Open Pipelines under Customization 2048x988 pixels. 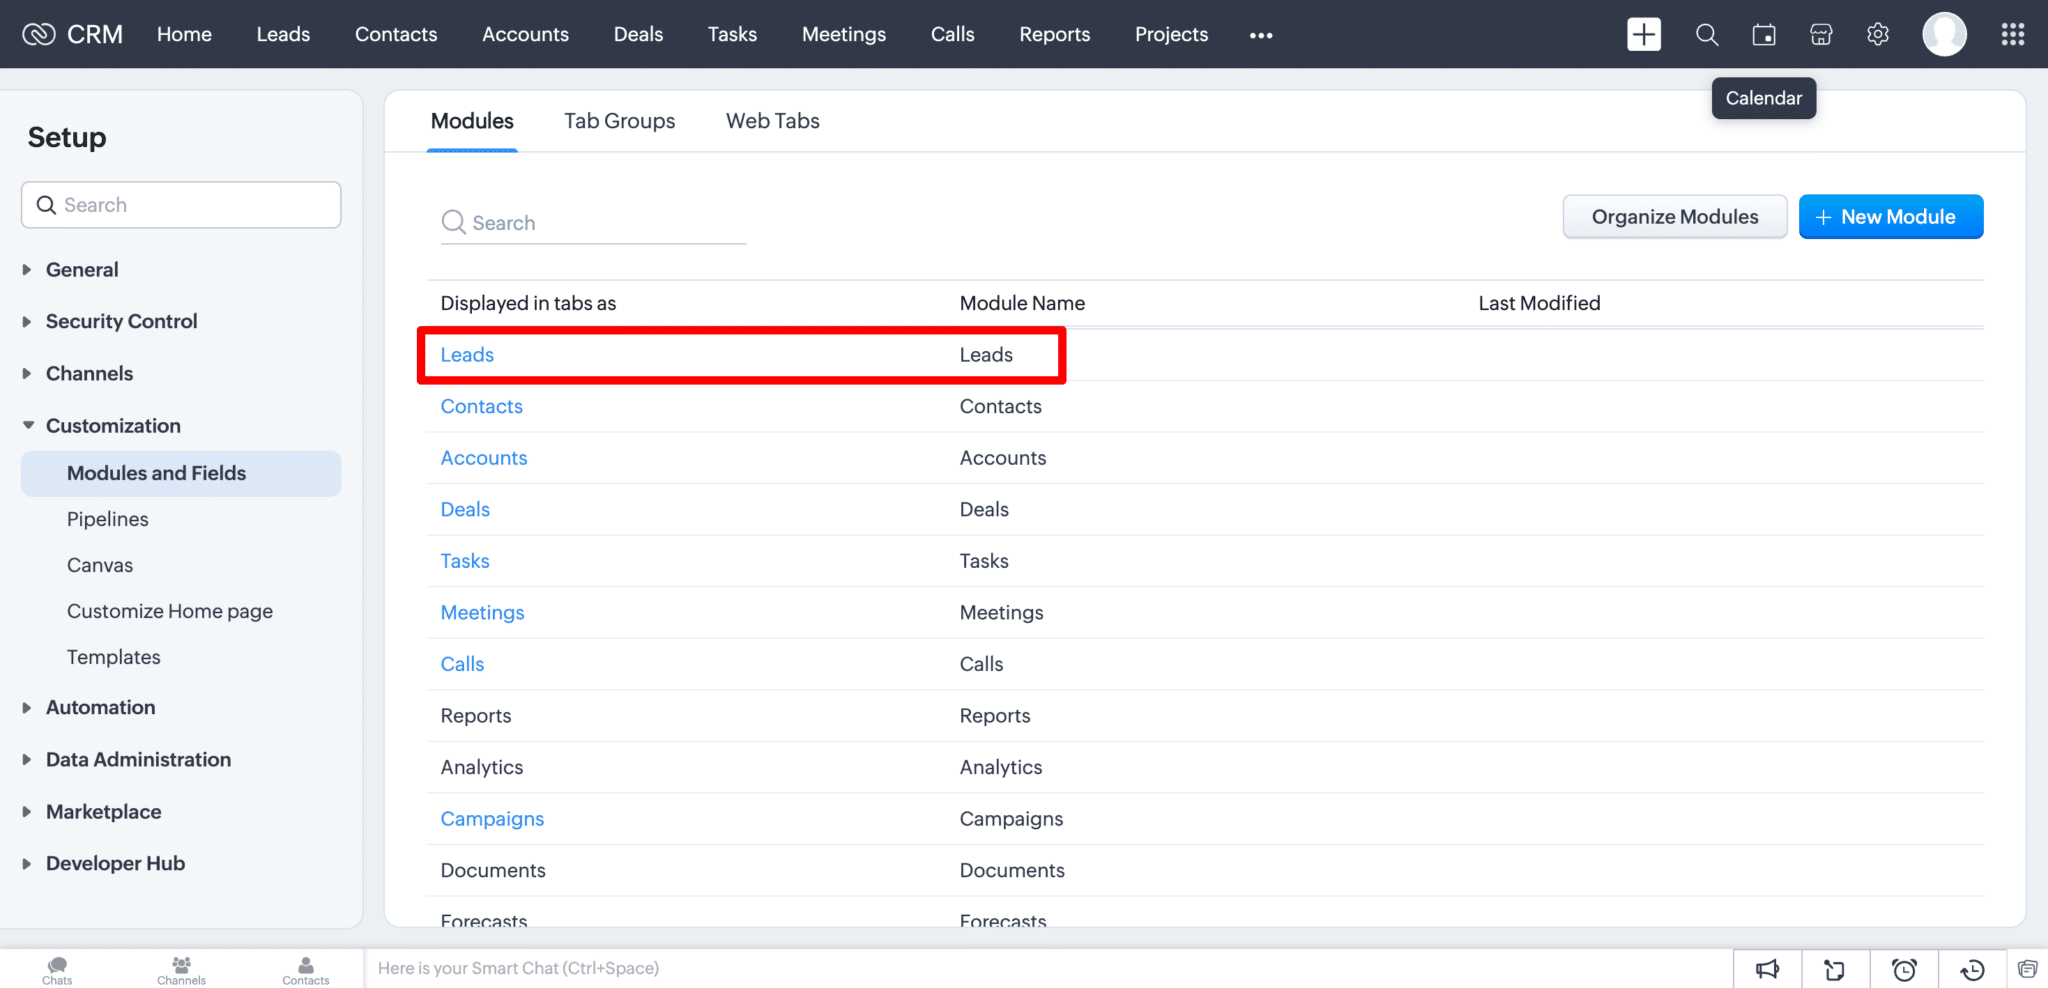108,519
